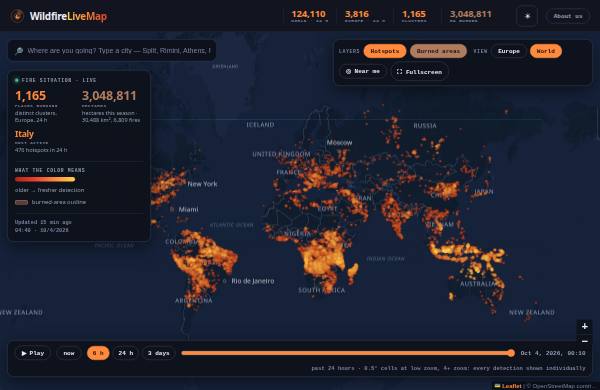Click the 470 hotspots in 24 h text
Viewport: 600px width, 390px height.
point(41,150)
